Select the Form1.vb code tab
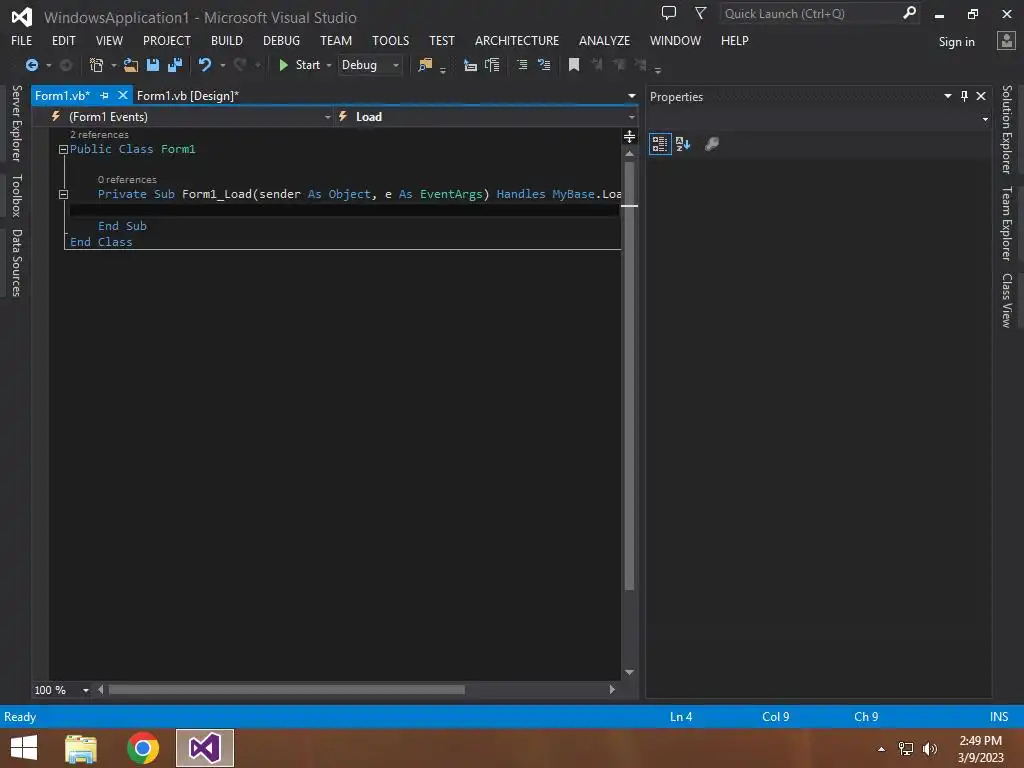Image resolution: width=1024 pixels, height=768 pixels. (x=62, y=96)
